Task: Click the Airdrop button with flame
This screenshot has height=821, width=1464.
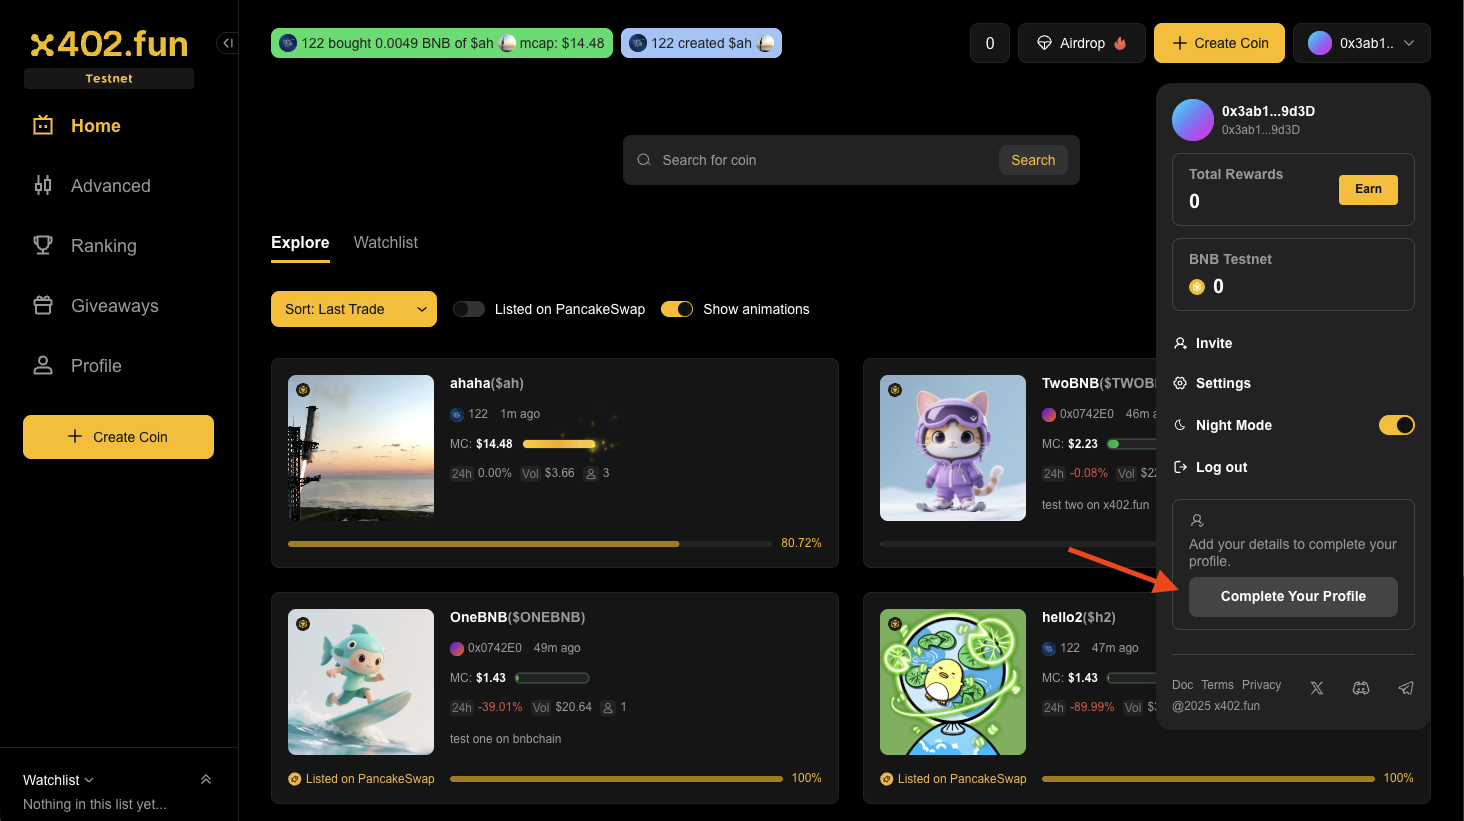Action: click(1081, 43)
